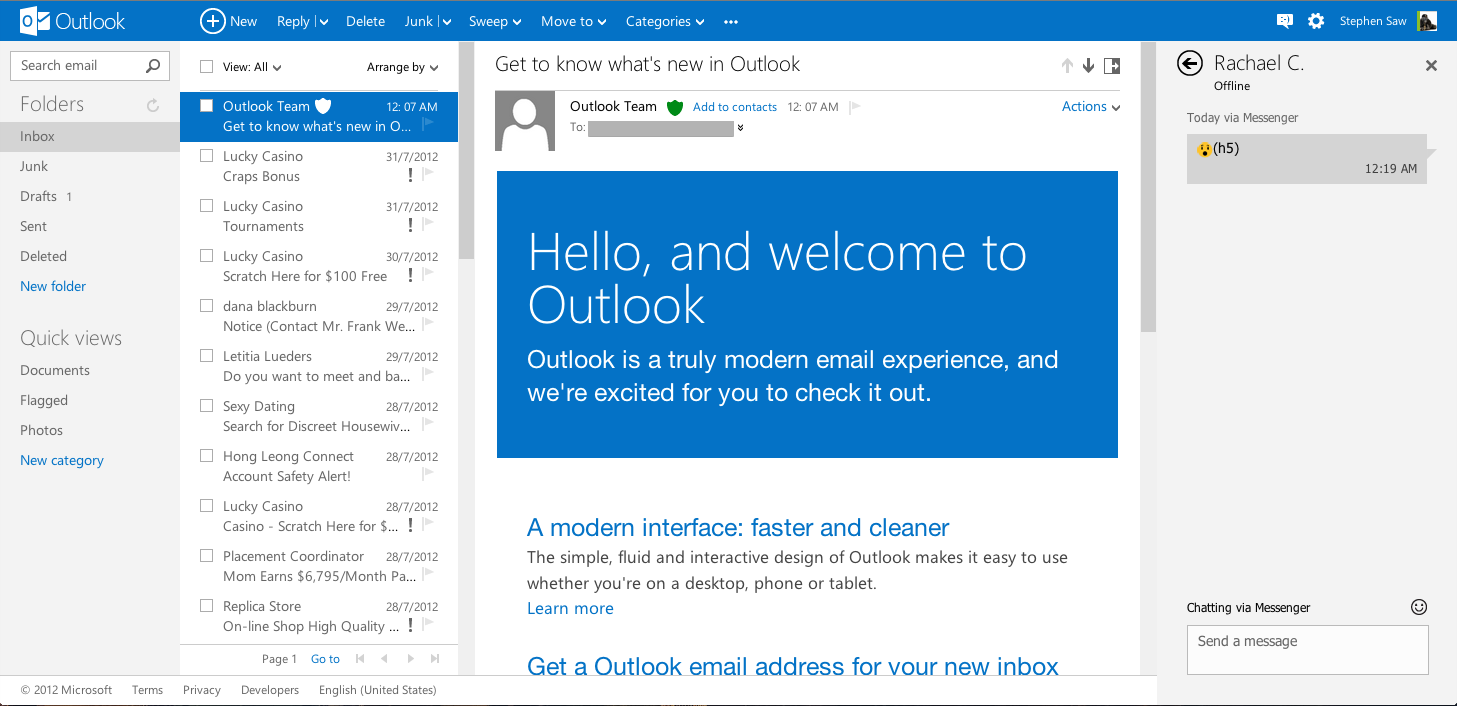Click the refresh icon beside Folders

point(153,105)
